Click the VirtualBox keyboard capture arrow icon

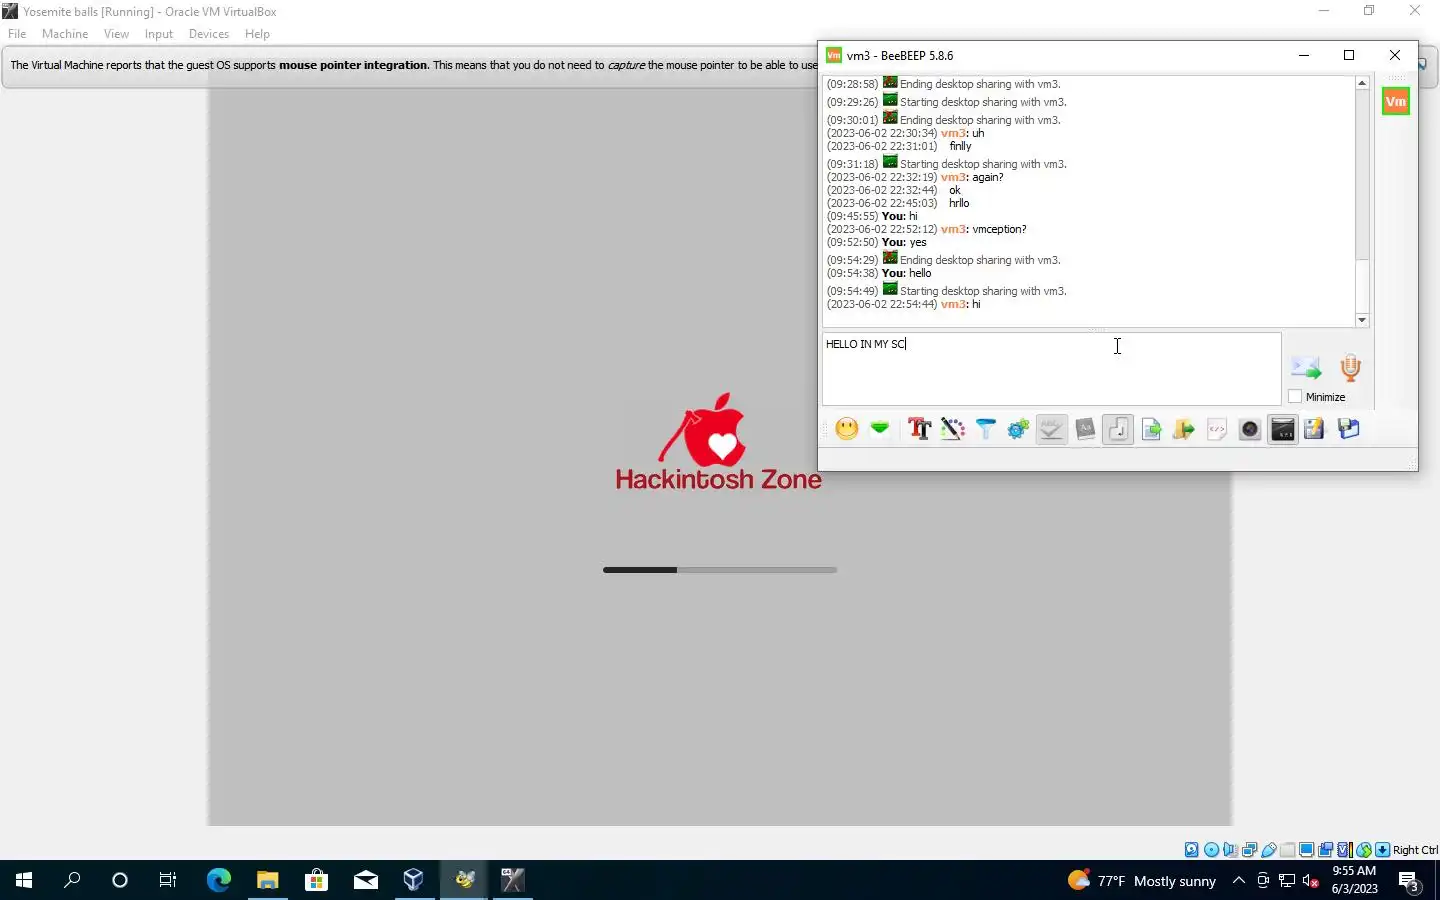tap(1383, 850)
